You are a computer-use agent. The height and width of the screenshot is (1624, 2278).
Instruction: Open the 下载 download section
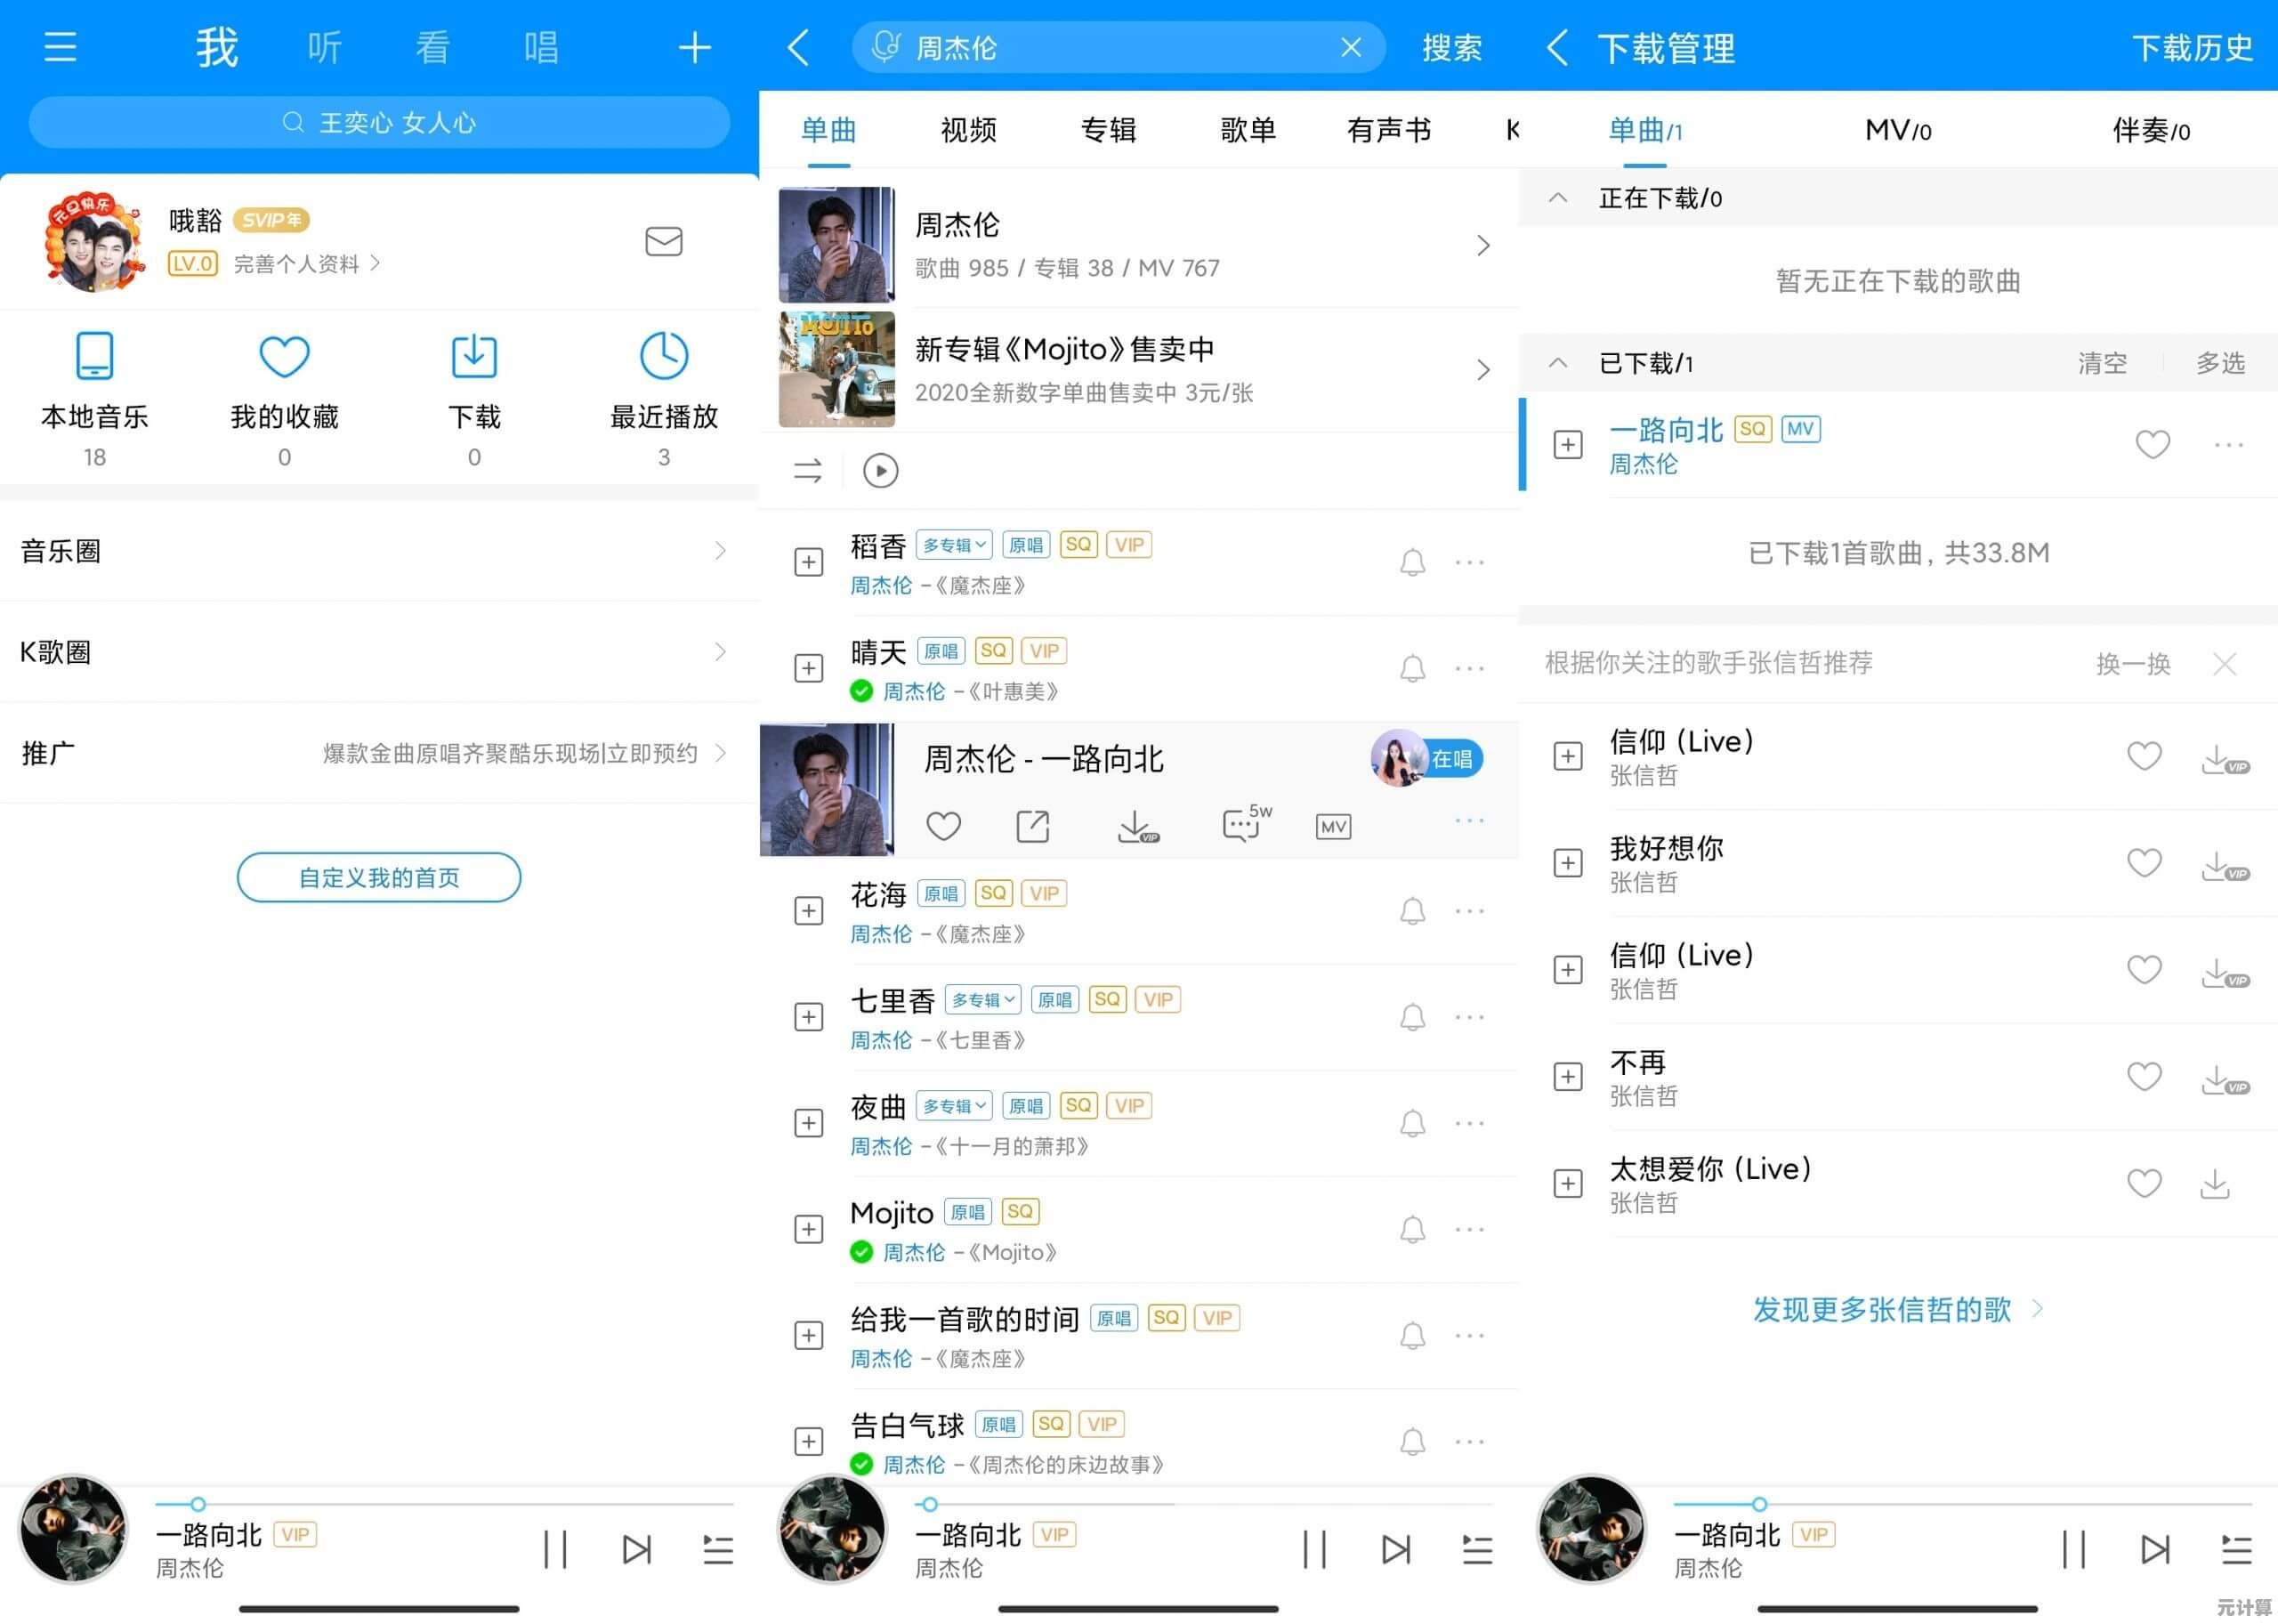pos(474,399)
